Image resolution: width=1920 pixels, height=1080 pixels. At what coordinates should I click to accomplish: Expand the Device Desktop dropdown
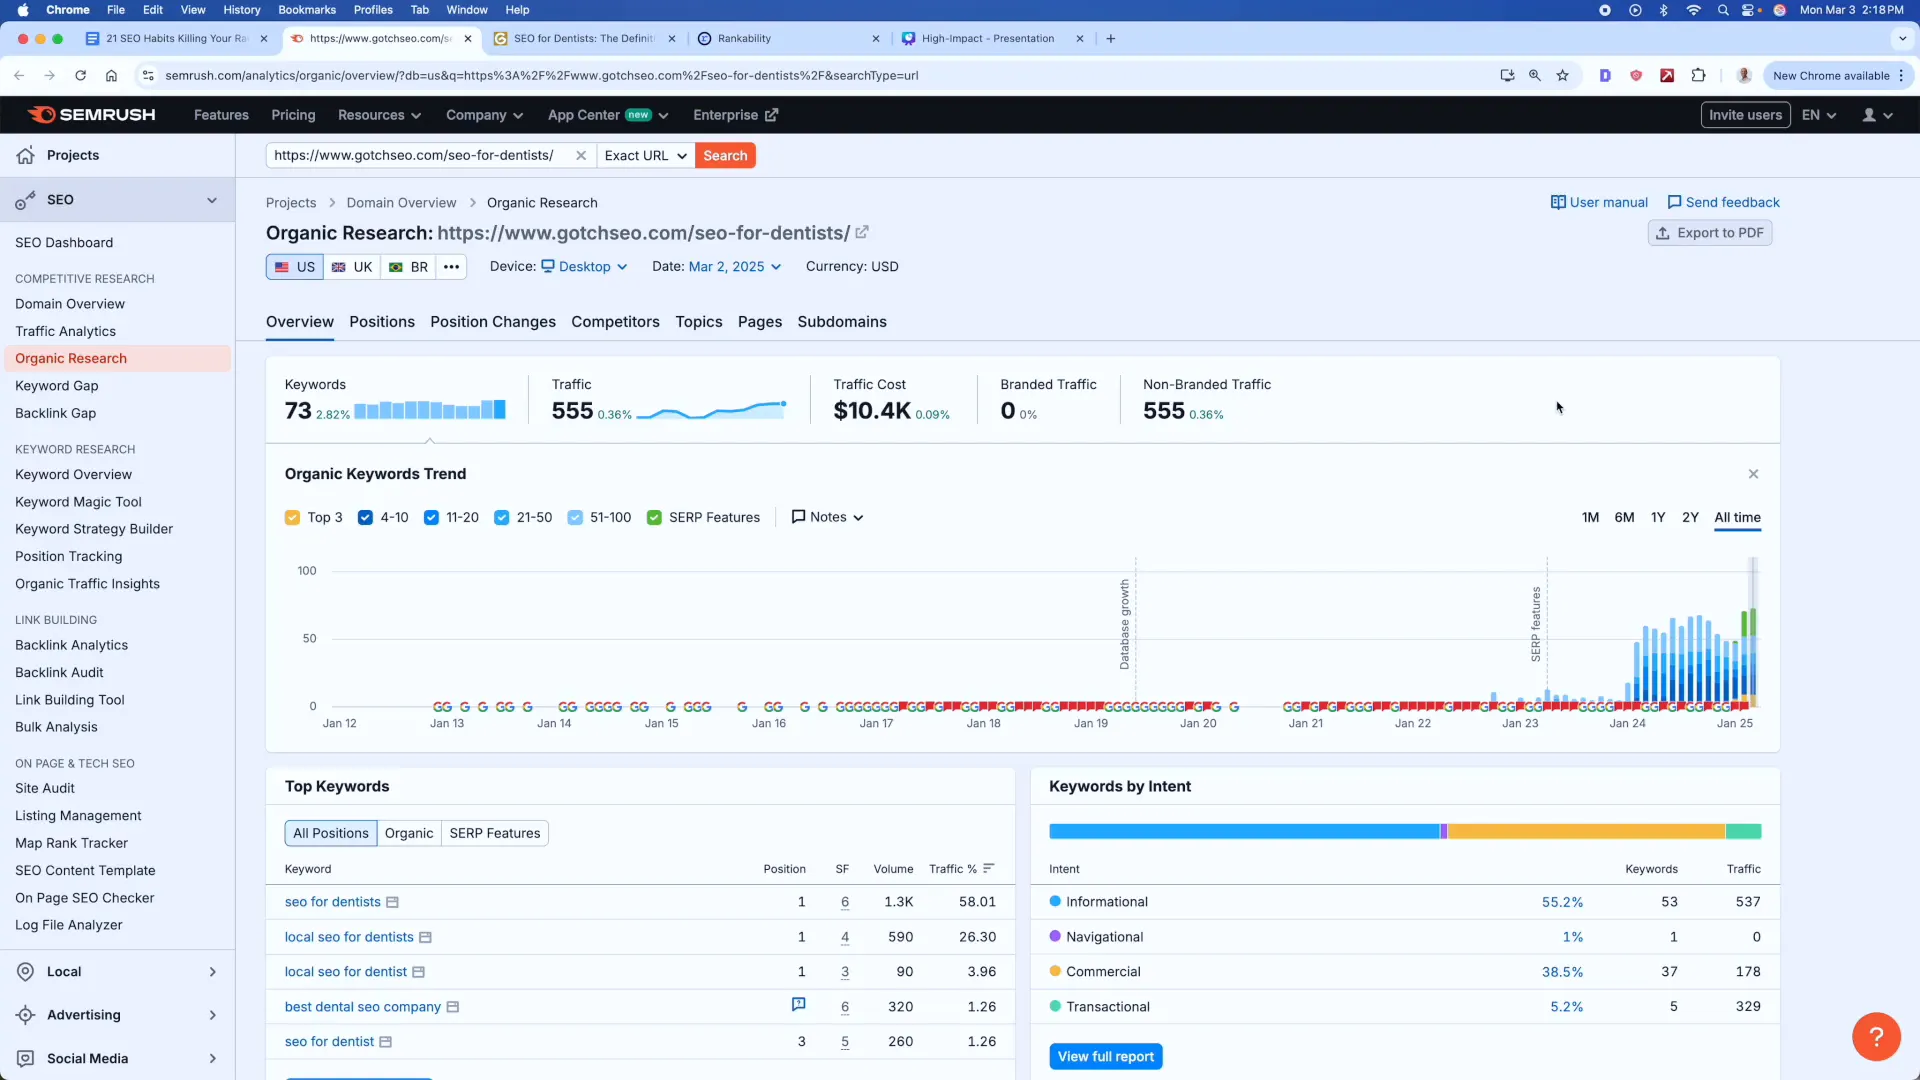[585, 267]
